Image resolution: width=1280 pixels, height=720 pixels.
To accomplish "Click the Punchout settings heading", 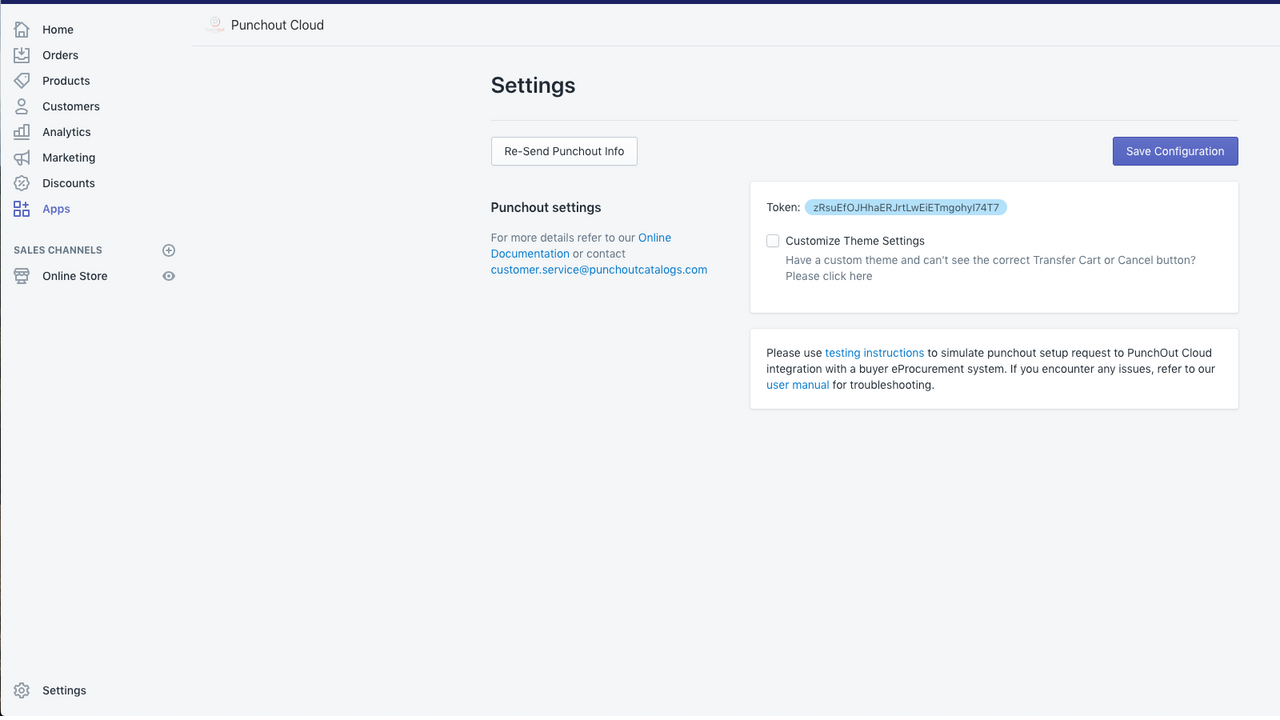I will pos(546,208).
